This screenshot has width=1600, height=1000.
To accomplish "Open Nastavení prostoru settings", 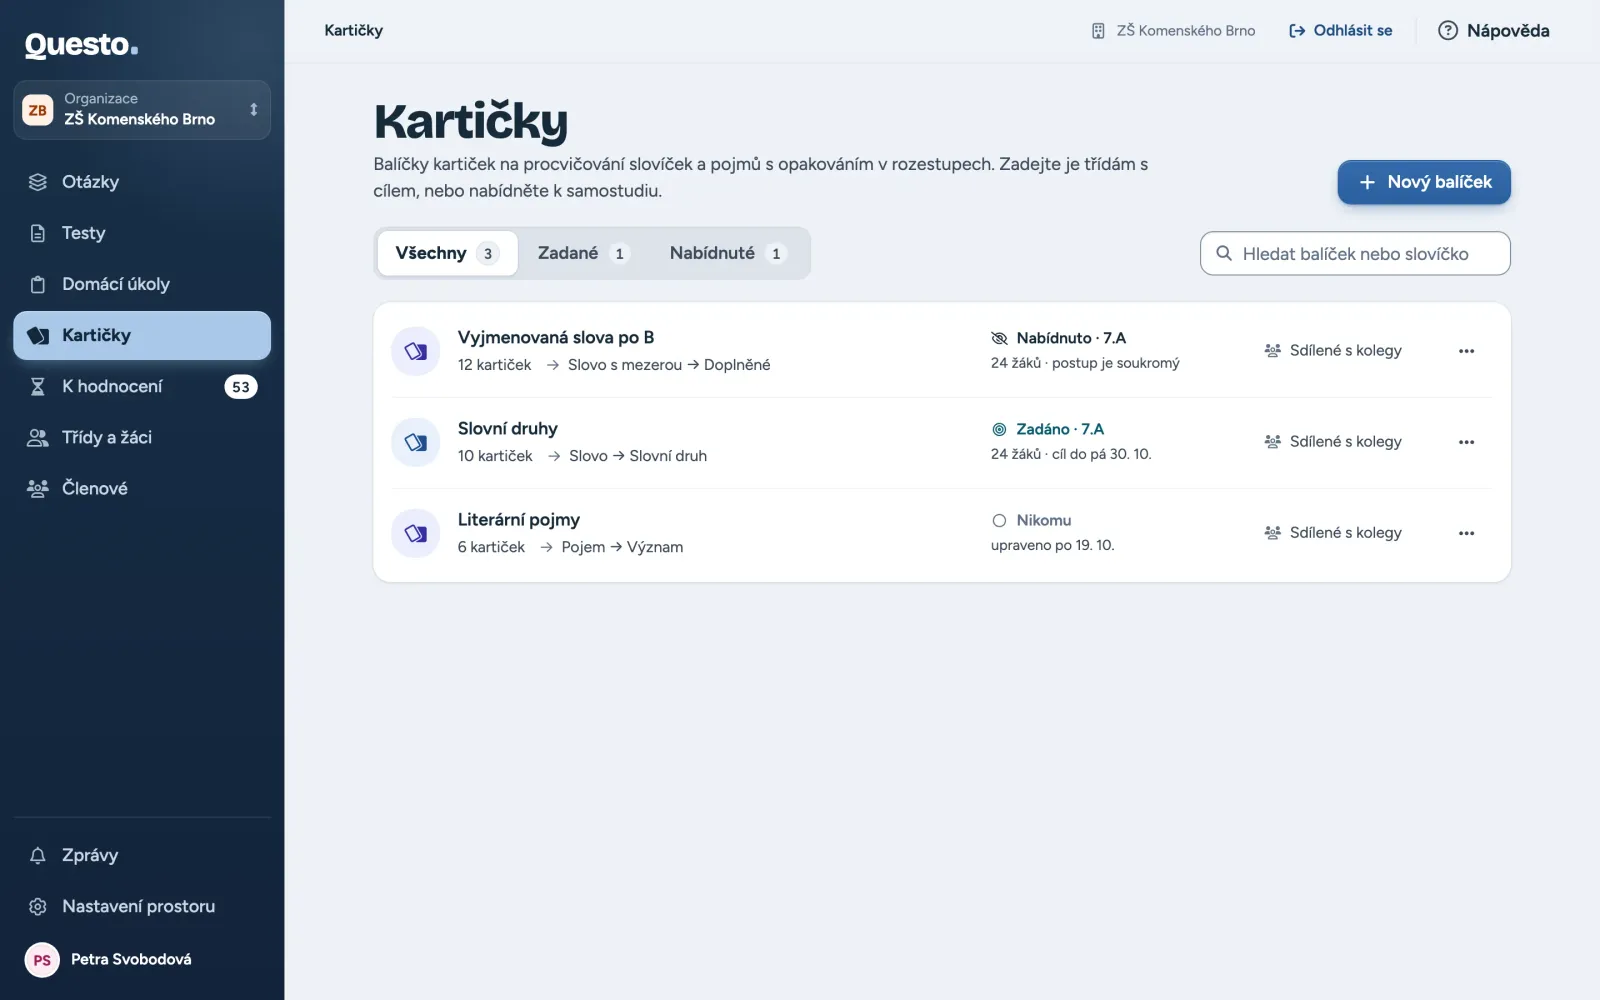I will coord(142,906).
